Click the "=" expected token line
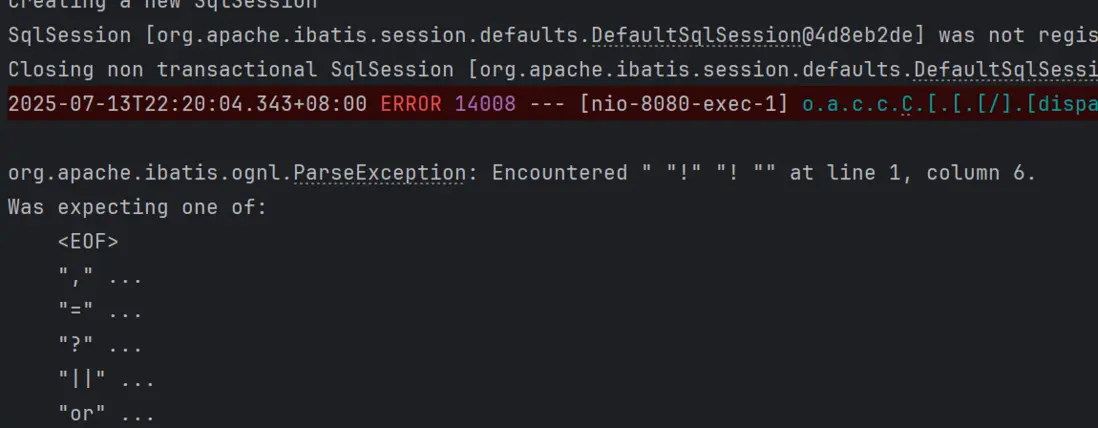 [x=99, y=312]
